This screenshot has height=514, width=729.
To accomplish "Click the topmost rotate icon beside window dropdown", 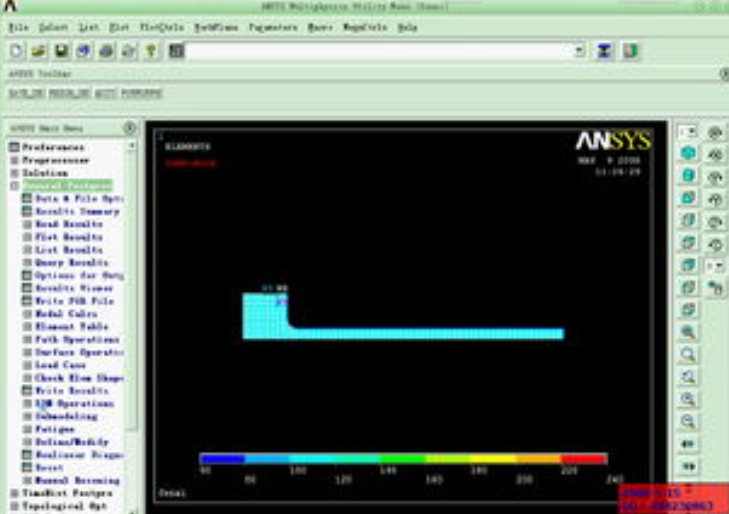I will tap(715, 132).
